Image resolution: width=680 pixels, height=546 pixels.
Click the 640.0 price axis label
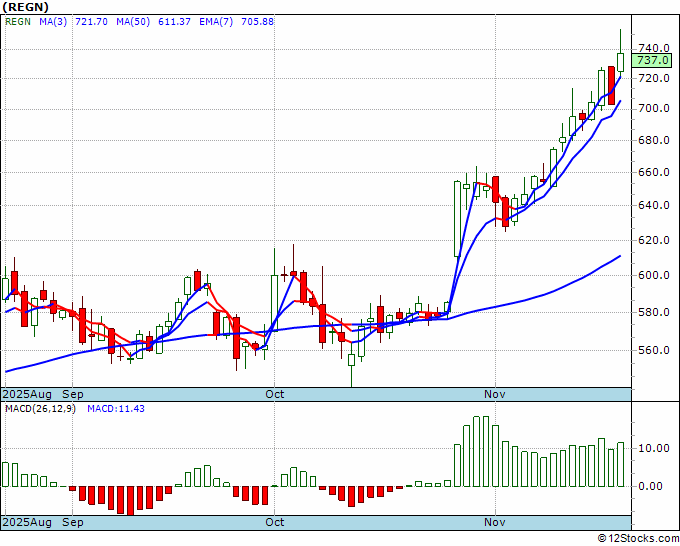(x=654, y=206)
